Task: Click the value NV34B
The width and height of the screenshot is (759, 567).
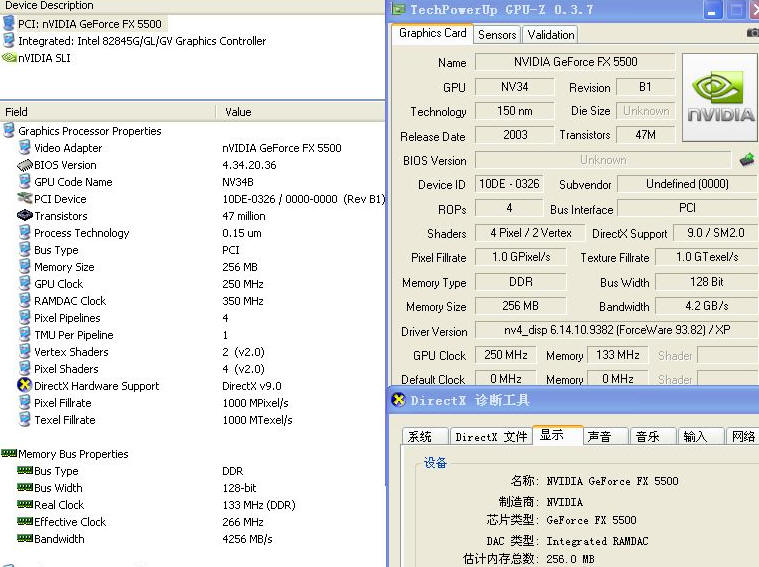Action: [238, 182]
